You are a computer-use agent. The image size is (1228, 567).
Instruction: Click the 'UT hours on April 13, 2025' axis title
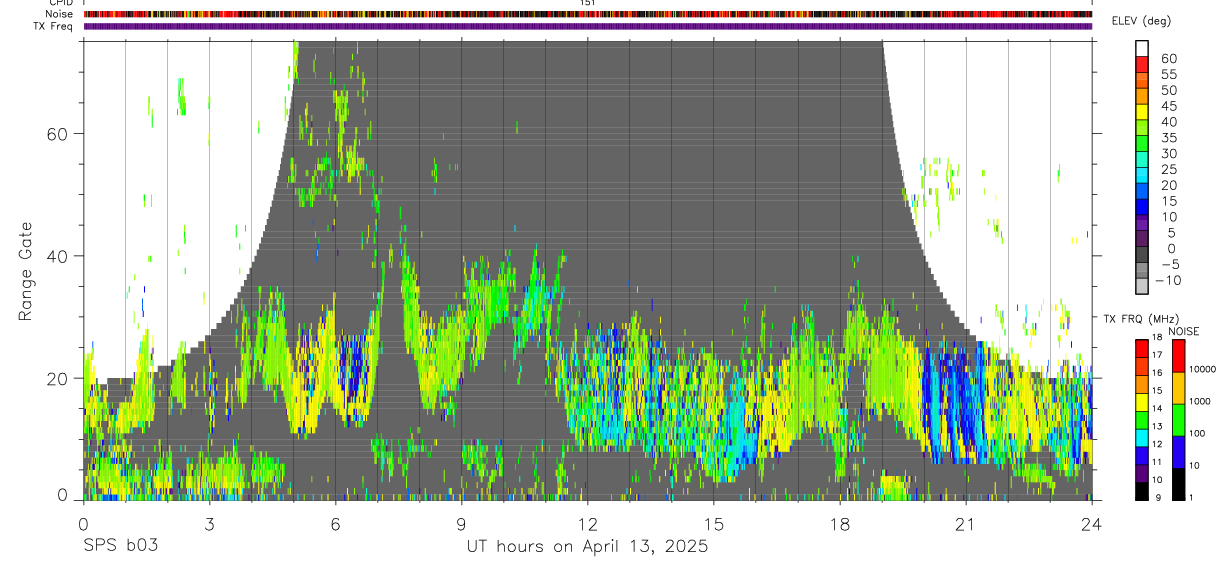click(588, 547)
